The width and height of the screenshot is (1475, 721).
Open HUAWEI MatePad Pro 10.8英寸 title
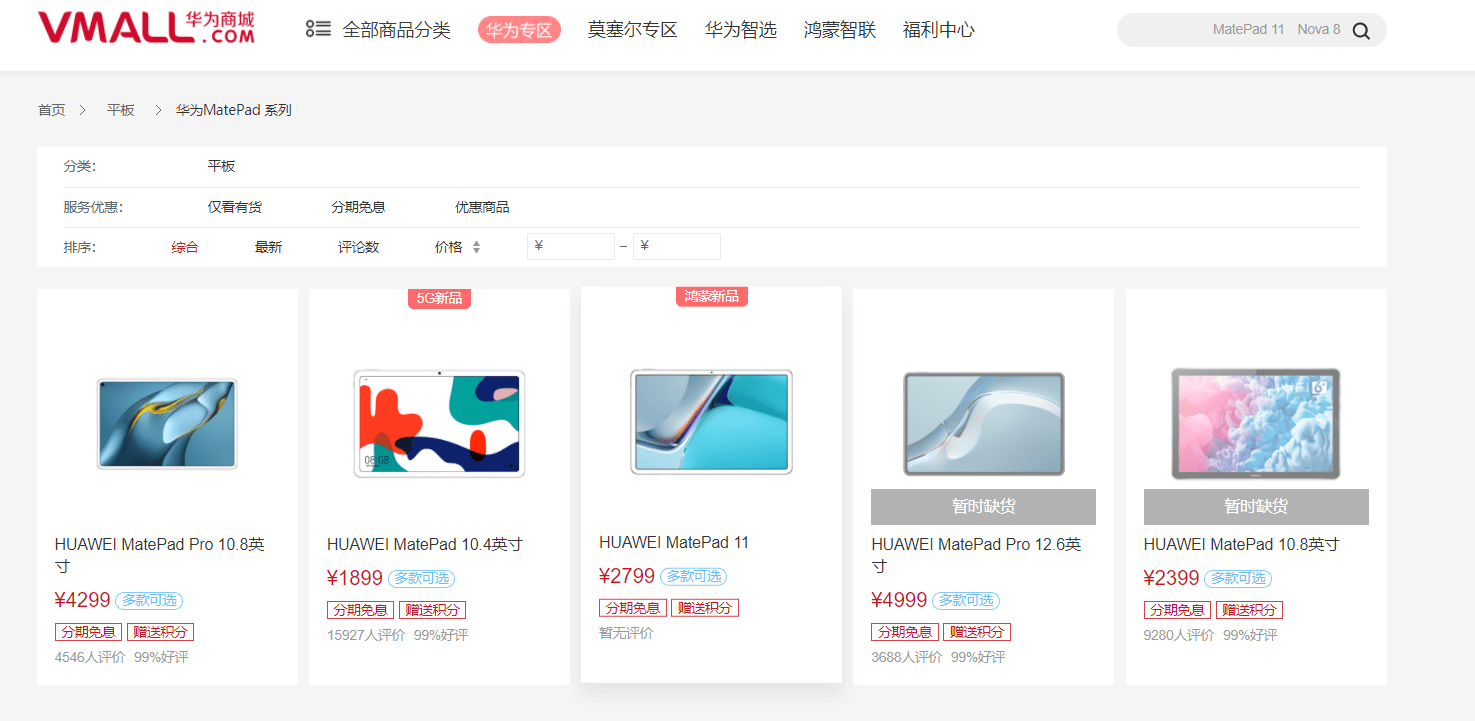[160, 555]
